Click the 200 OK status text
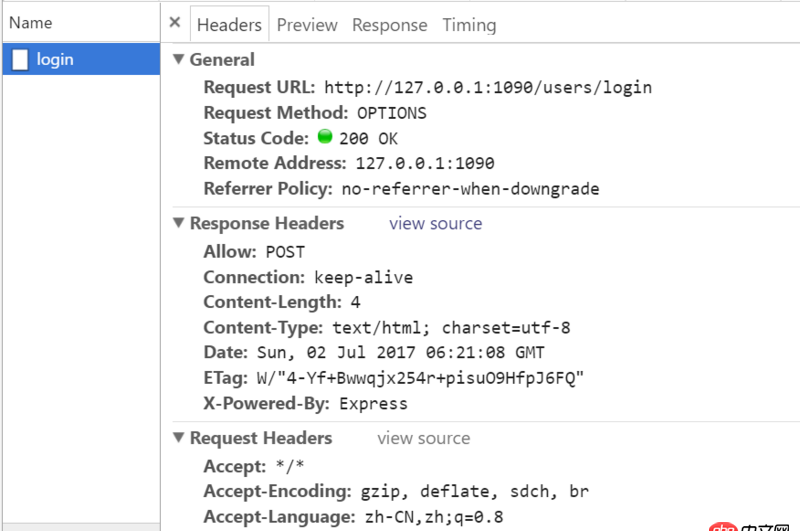 click(368, 139)
